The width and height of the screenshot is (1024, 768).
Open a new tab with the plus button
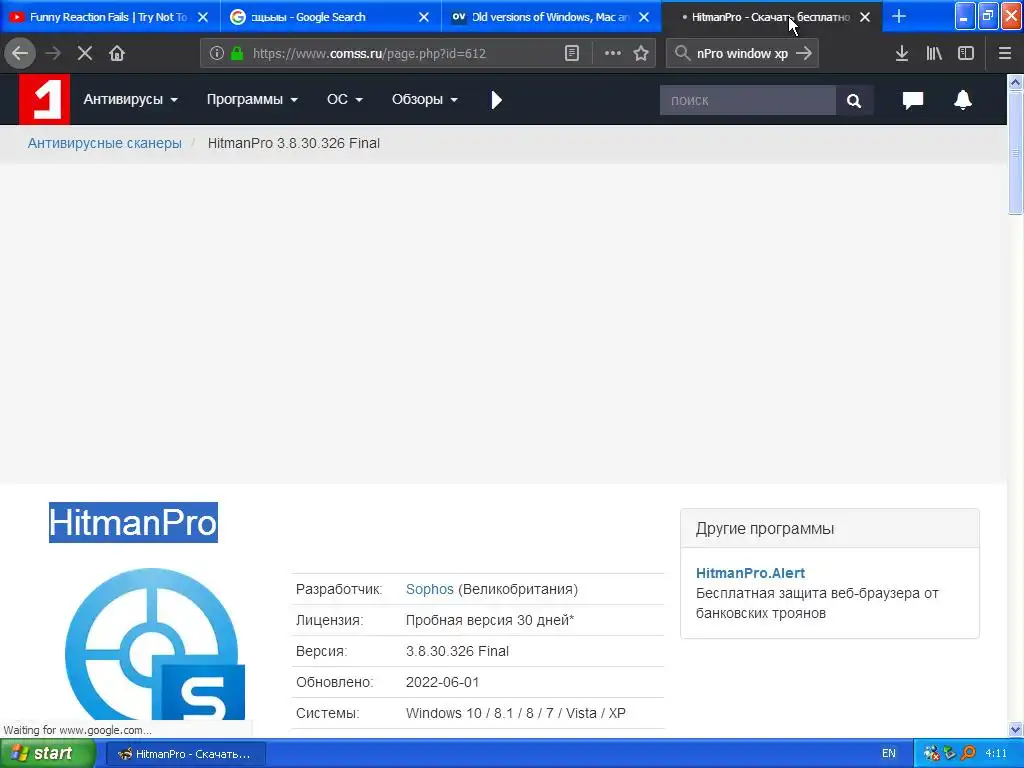899,16
